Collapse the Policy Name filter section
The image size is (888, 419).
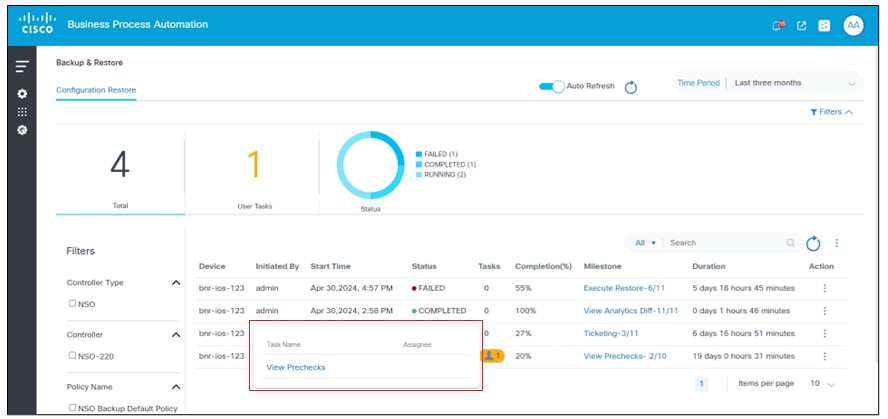(x=176, y=387)
